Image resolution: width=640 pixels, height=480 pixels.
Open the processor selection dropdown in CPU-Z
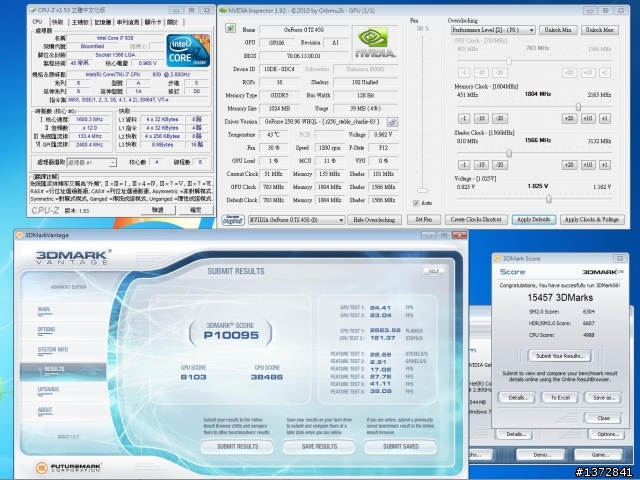point(91,162)
